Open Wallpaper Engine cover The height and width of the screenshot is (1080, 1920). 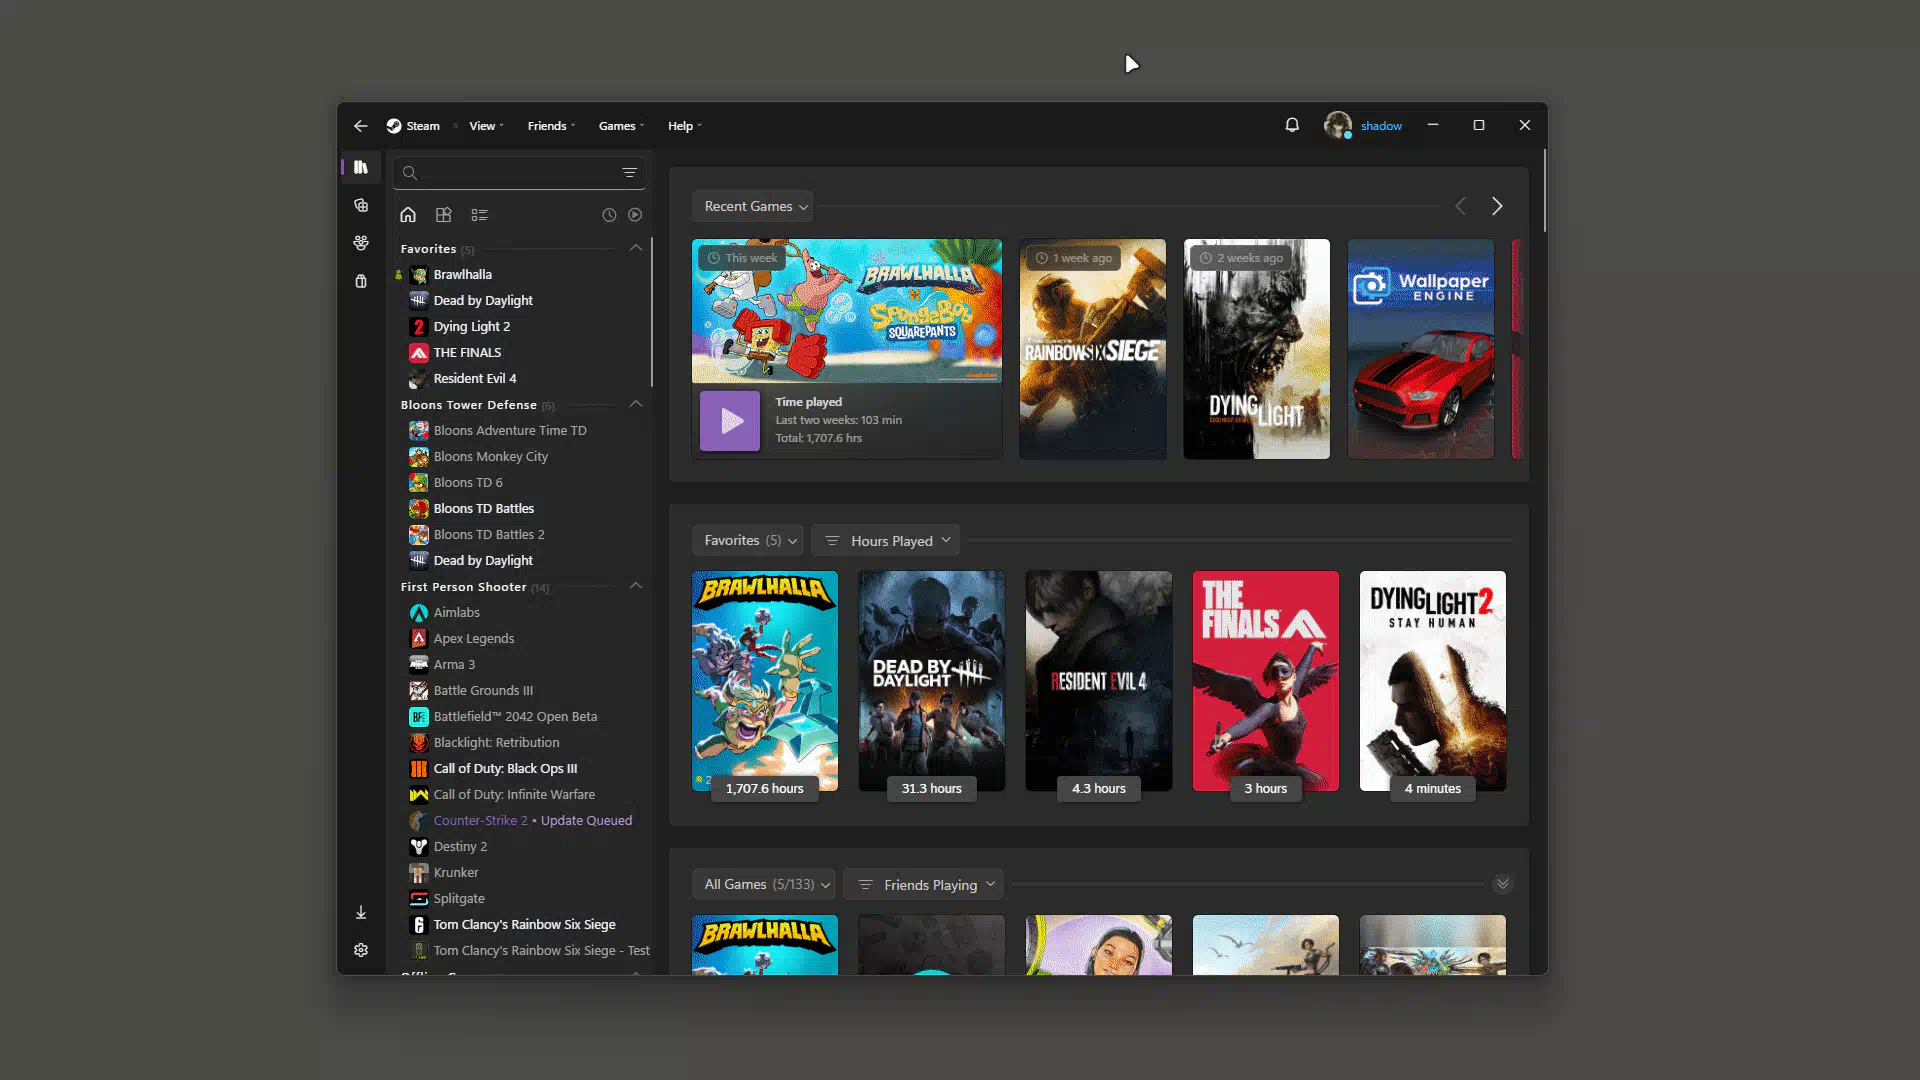1421,349
